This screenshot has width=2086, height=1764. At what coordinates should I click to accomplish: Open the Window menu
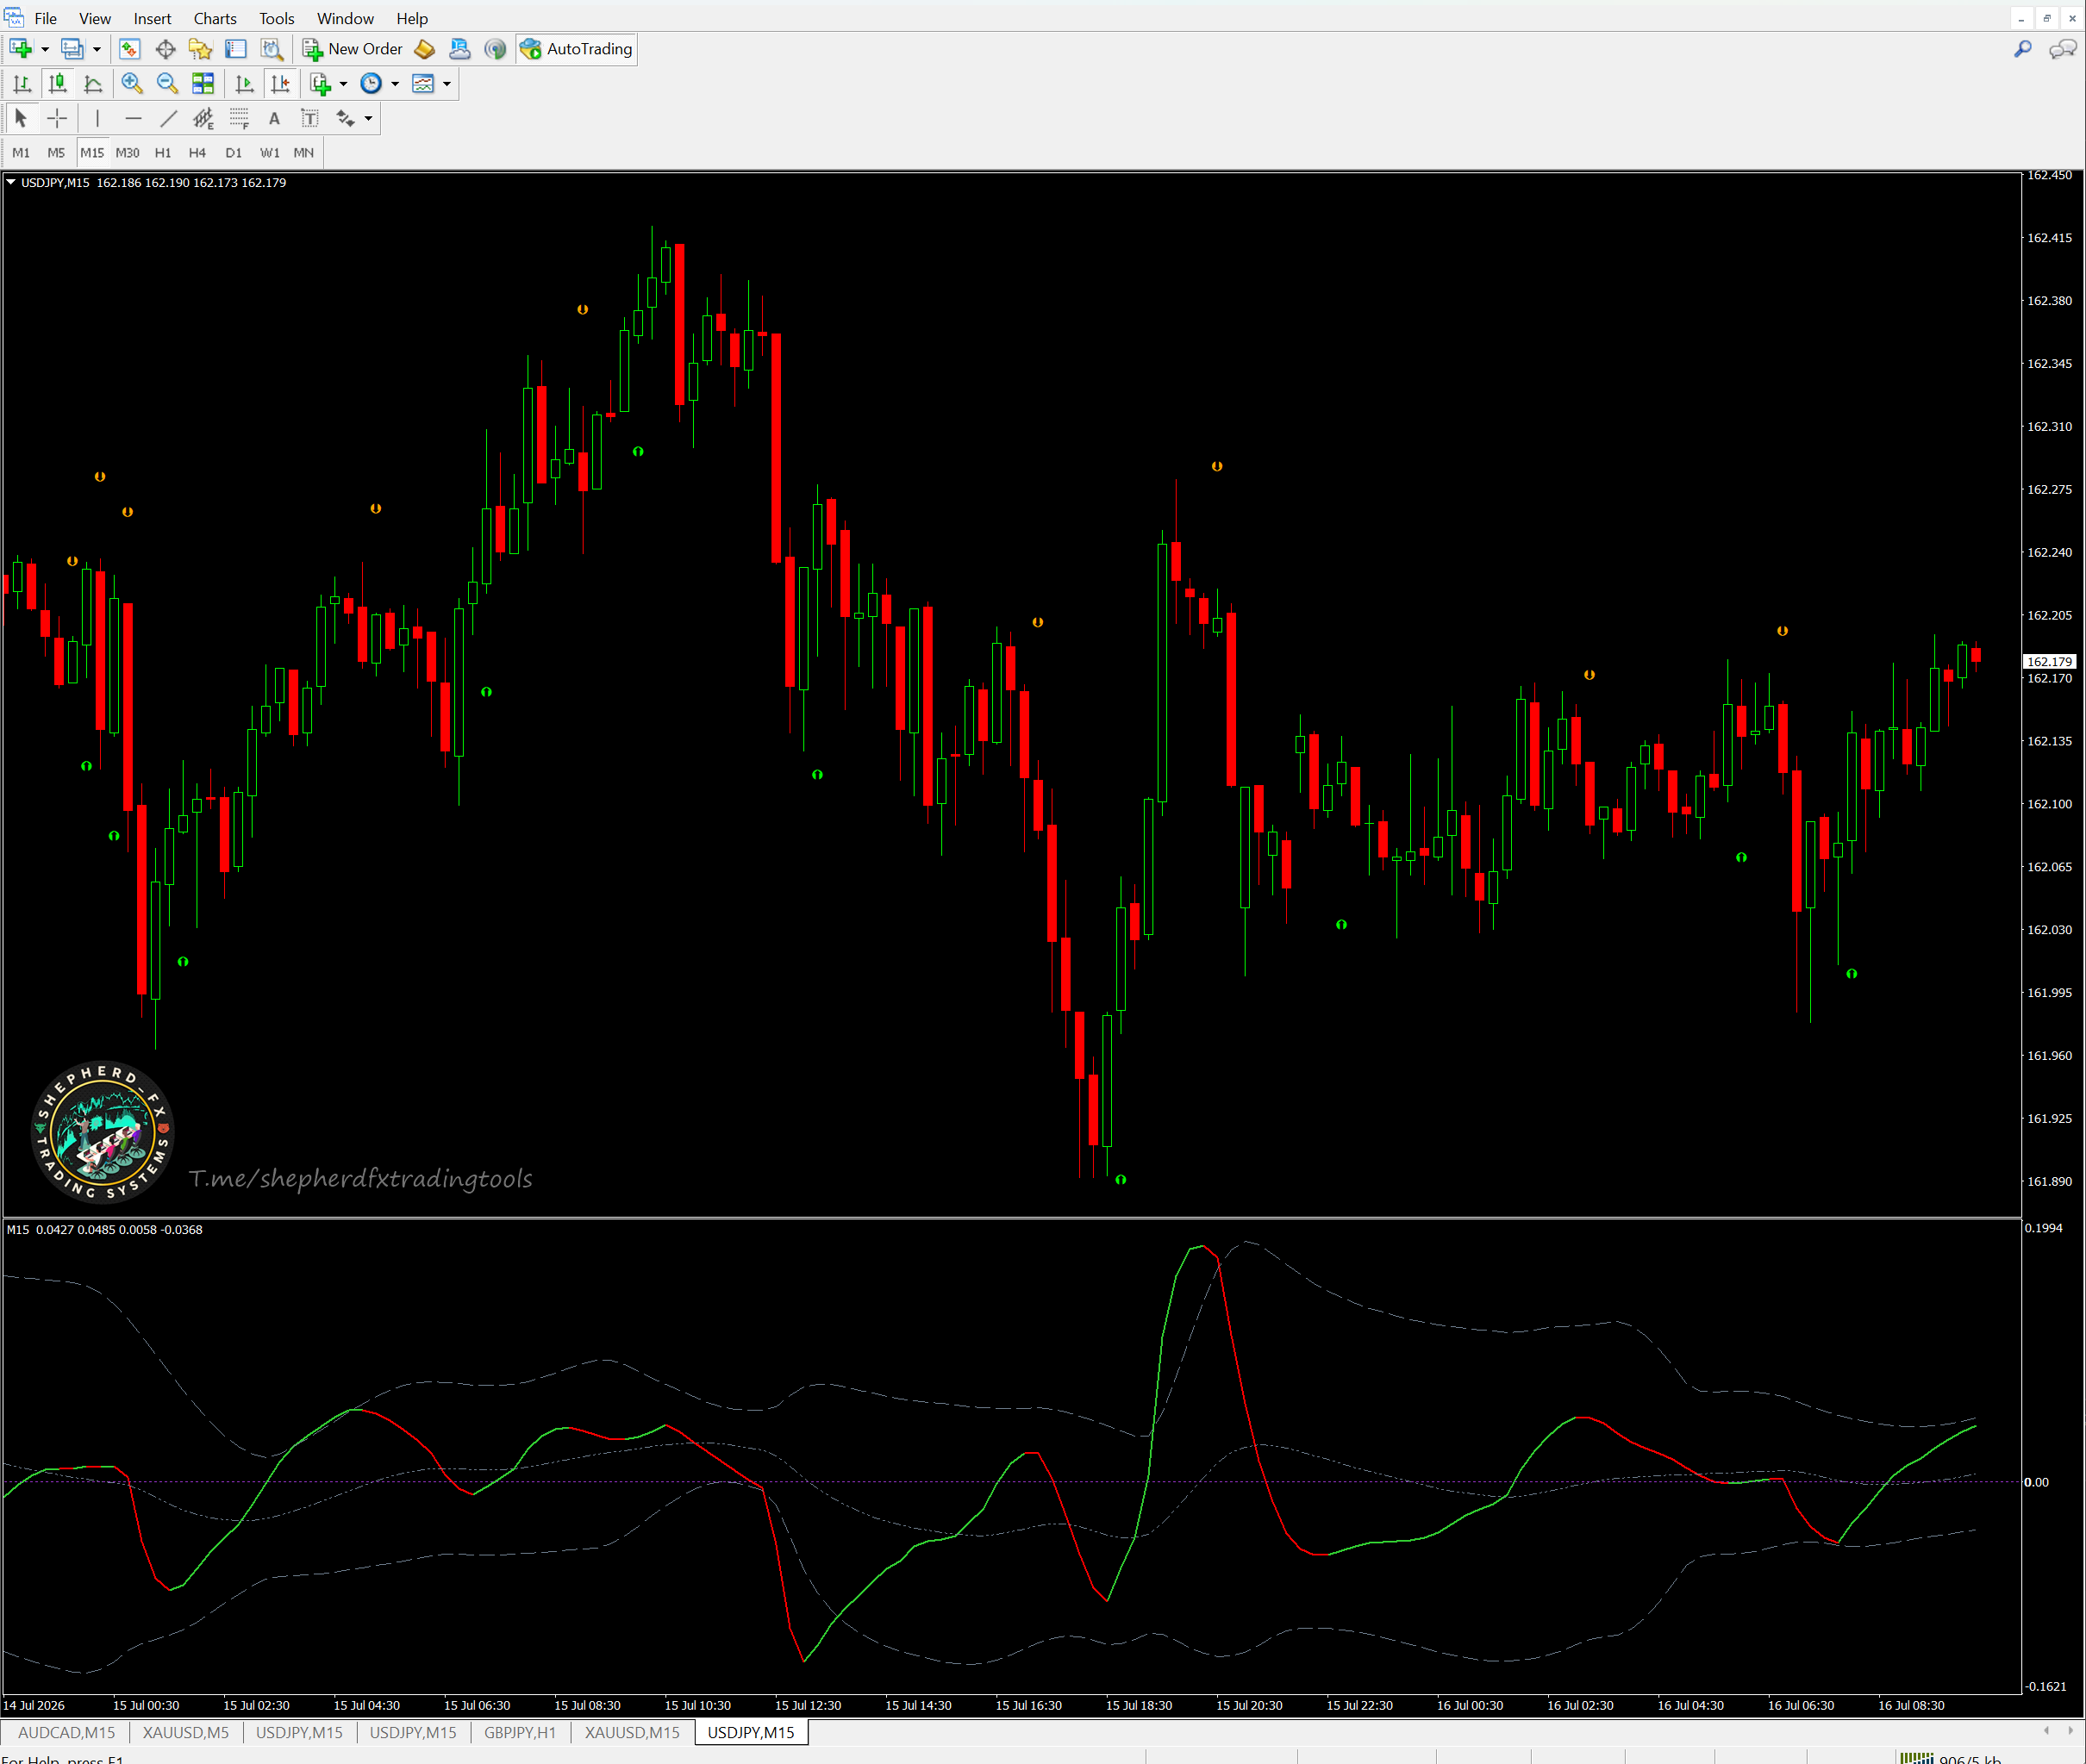coord(345,19)
